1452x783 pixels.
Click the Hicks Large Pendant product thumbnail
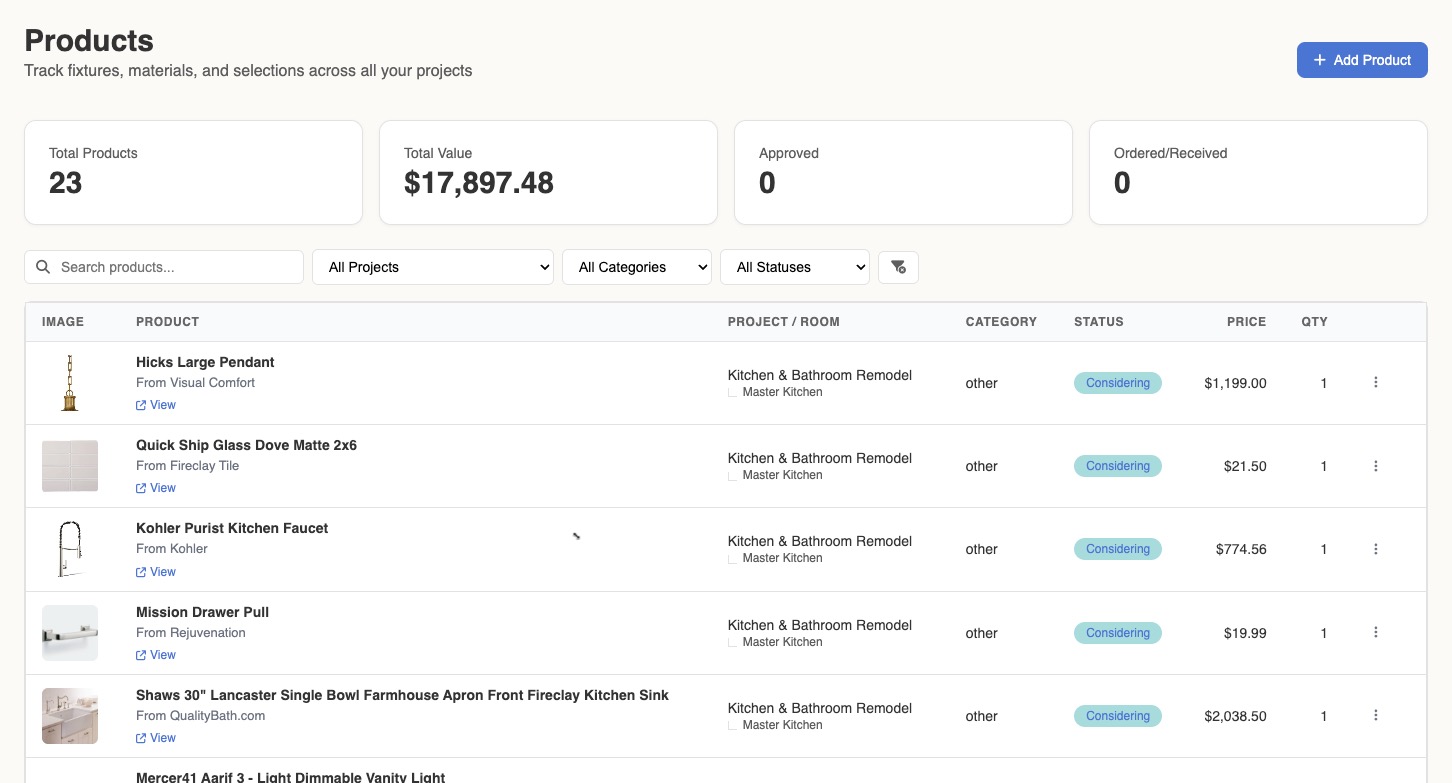[x=69, y=382]
